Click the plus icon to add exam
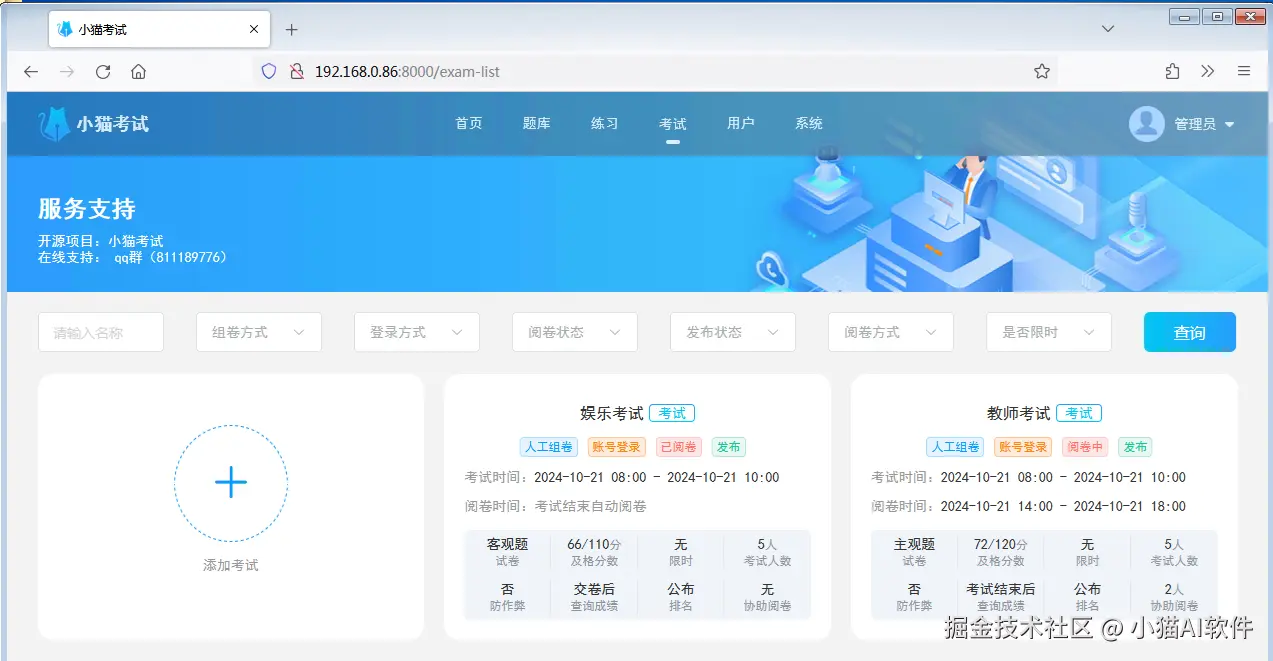Image resolution: width=1273 pixels, height=661 pixels. pyautogui.click(x=231, y=482)
